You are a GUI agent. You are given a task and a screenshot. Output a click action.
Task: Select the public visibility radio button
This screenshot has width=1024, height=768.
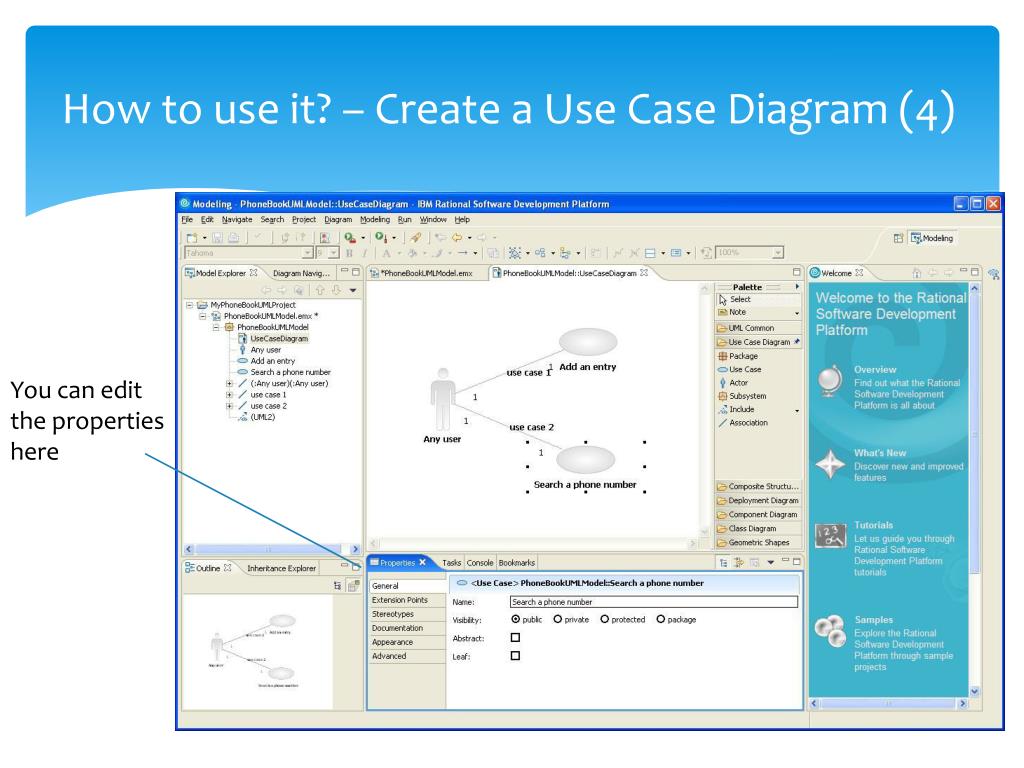(x=516, y=619)
